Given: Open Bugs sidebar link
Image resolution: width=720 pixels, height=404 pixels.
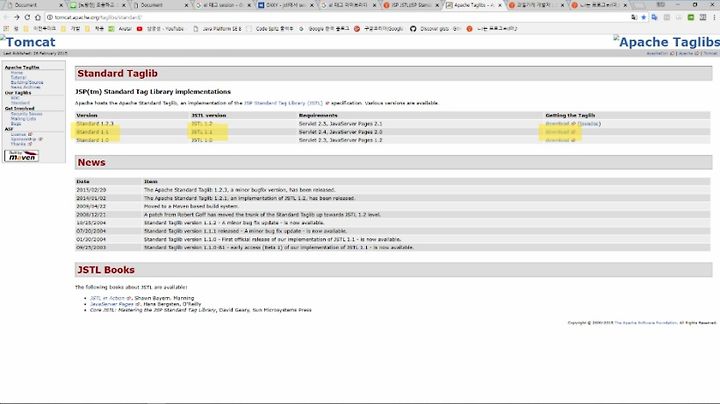Looking at the screenshot, I should (16, 123).
